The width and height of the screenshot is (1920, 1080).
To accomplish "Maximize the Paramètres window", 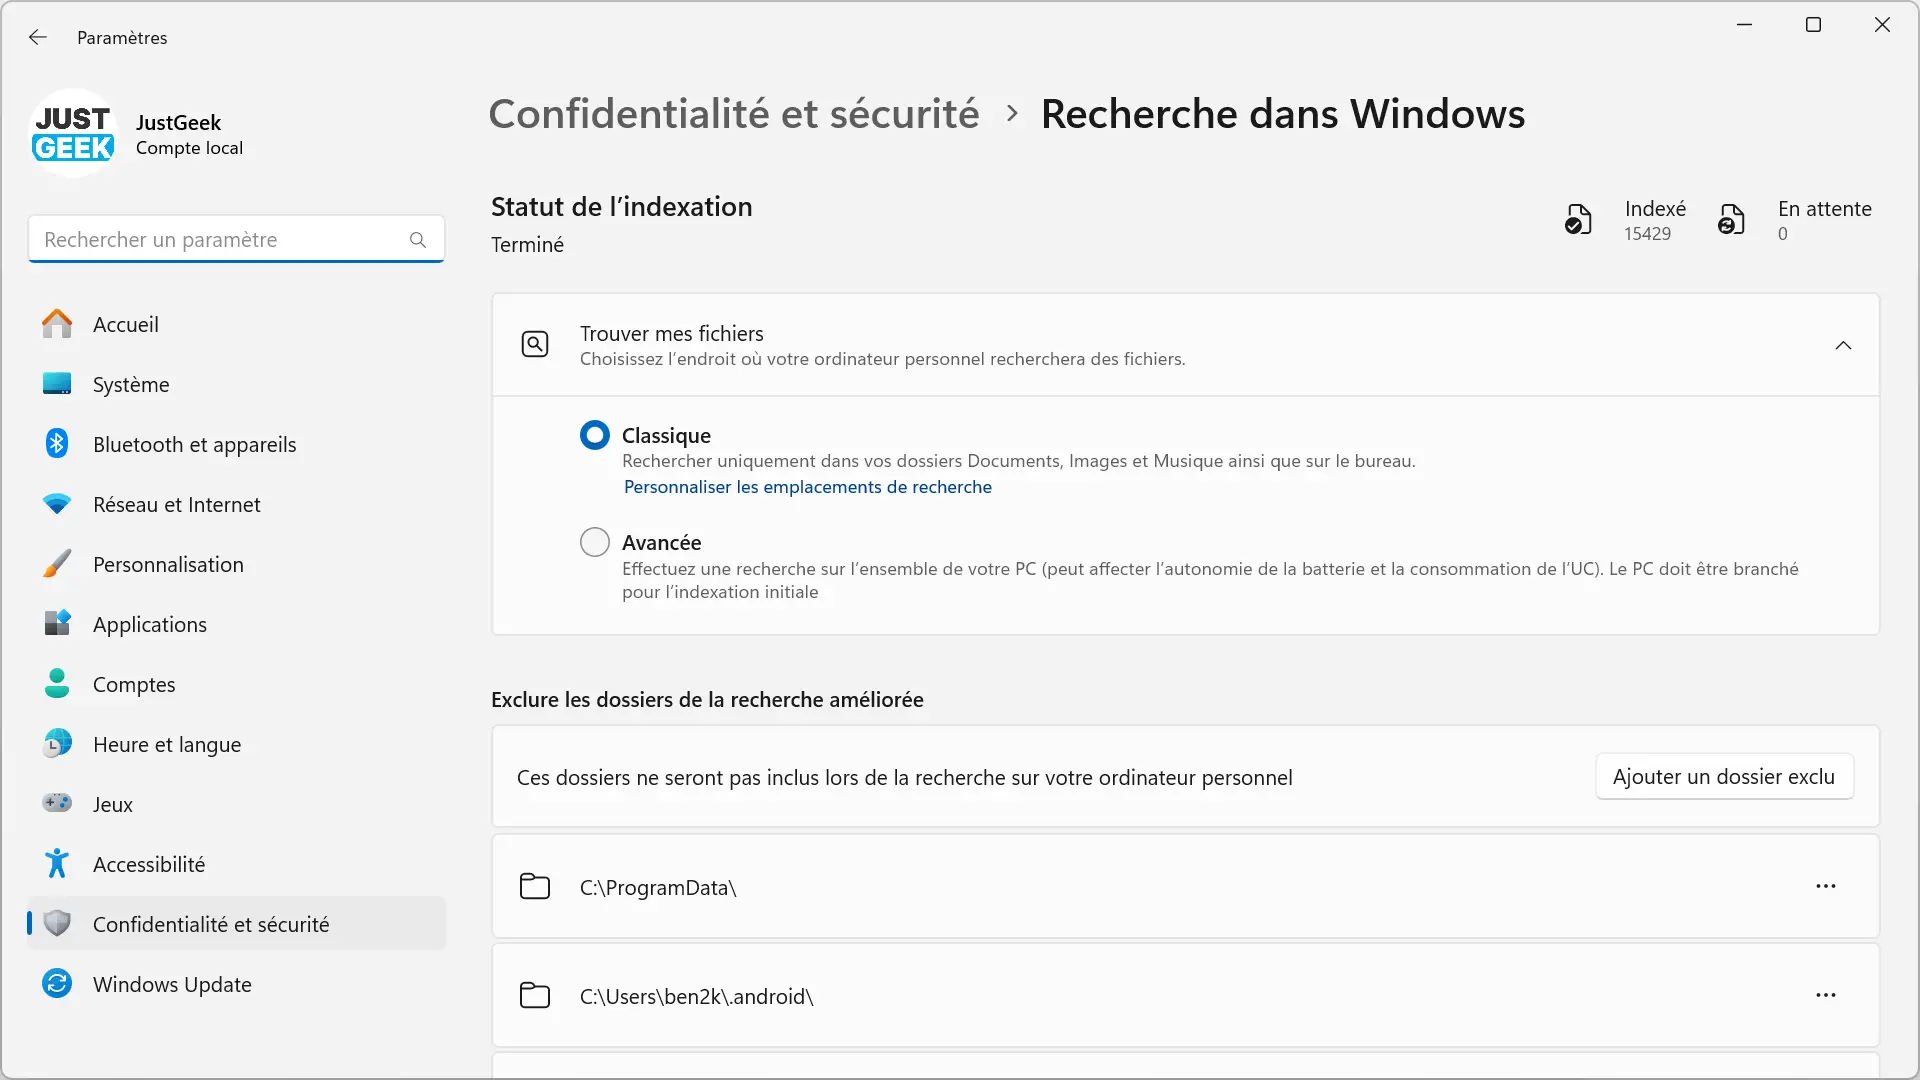I will coord(1813,25).
